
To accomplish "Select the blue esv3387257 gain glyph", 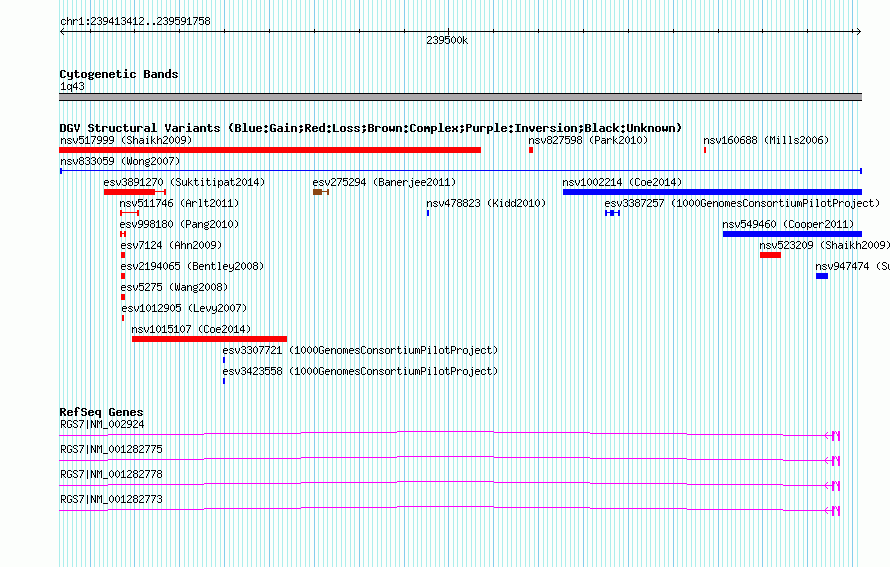I will (612, 213).
